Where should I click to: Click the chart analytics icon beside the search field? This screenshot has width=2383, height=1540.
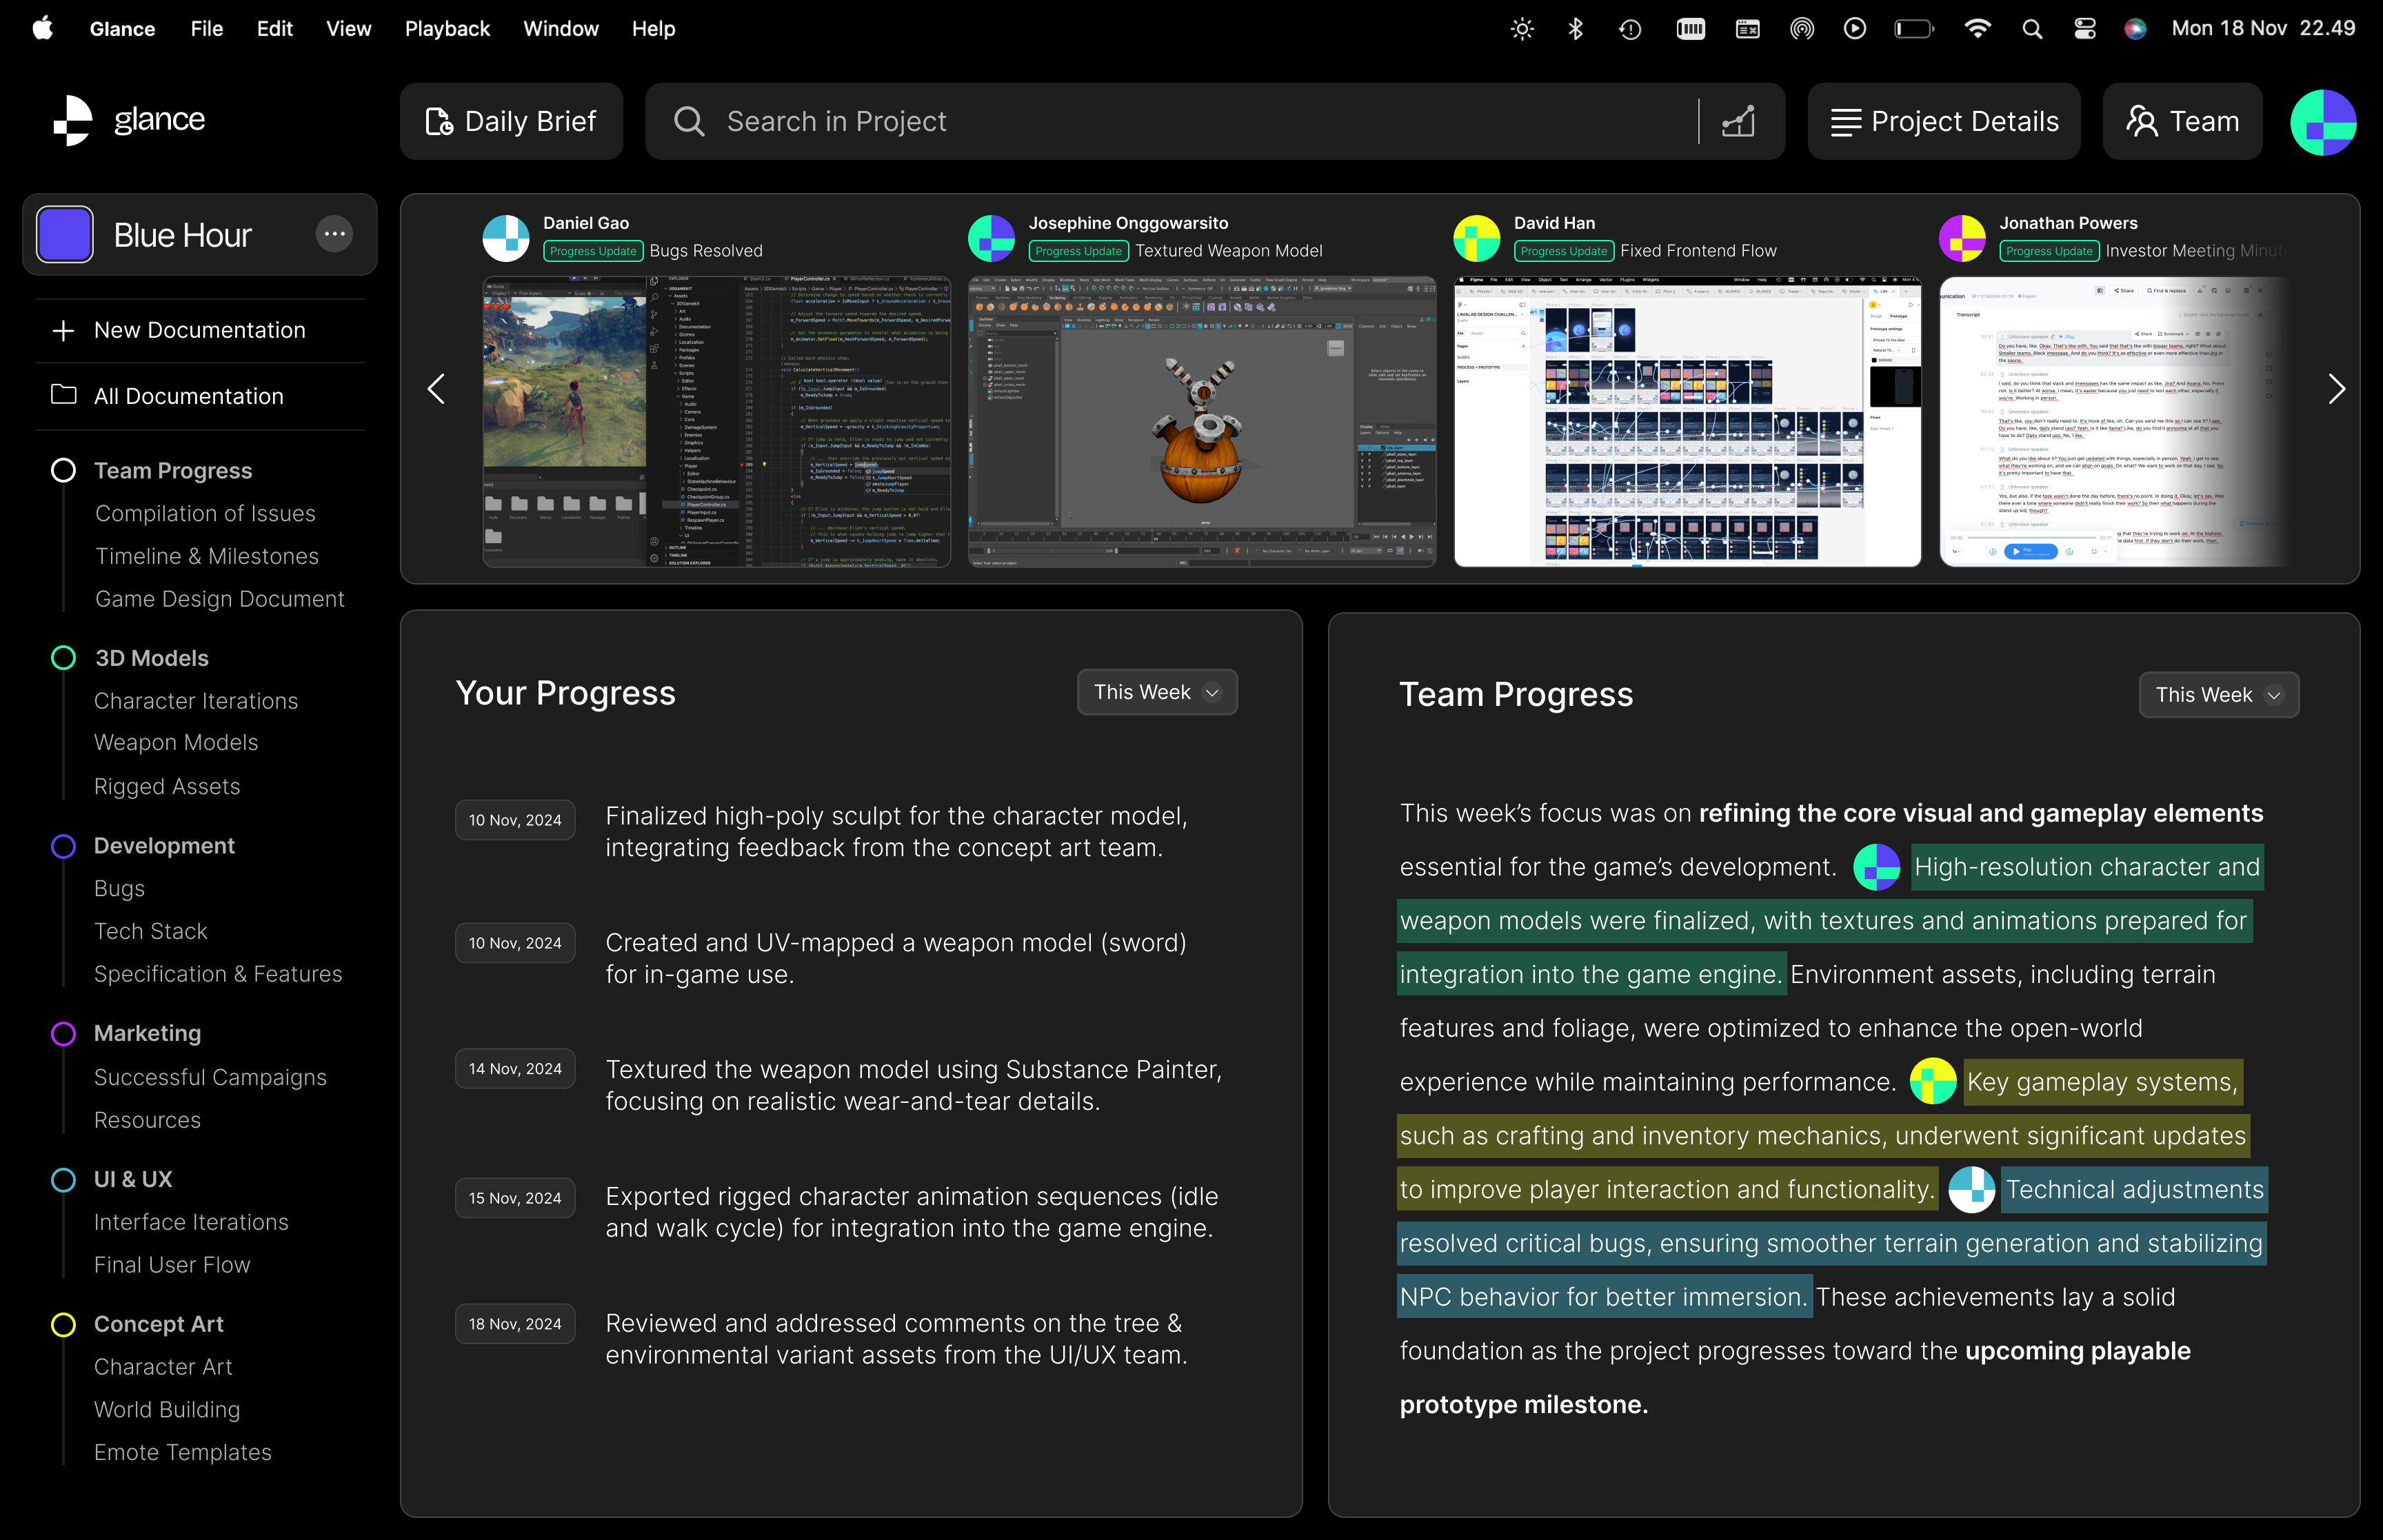(x=1738, y=121)
